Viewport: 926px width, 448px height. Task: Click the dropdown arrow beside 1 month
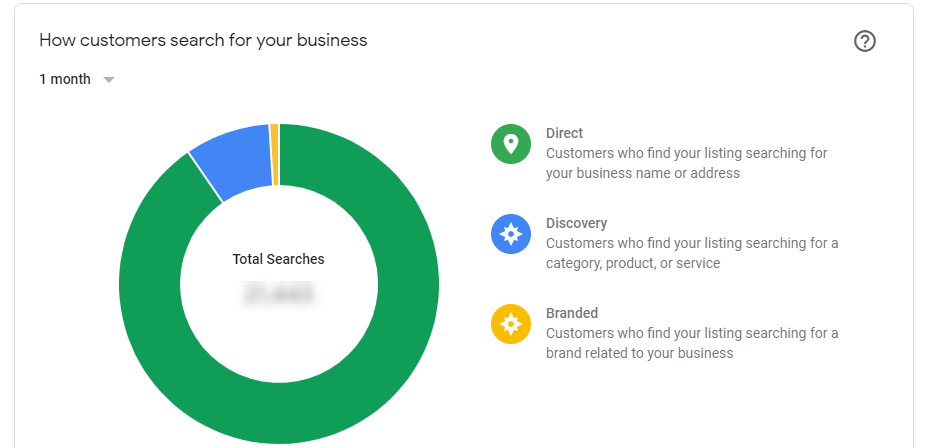109,80
